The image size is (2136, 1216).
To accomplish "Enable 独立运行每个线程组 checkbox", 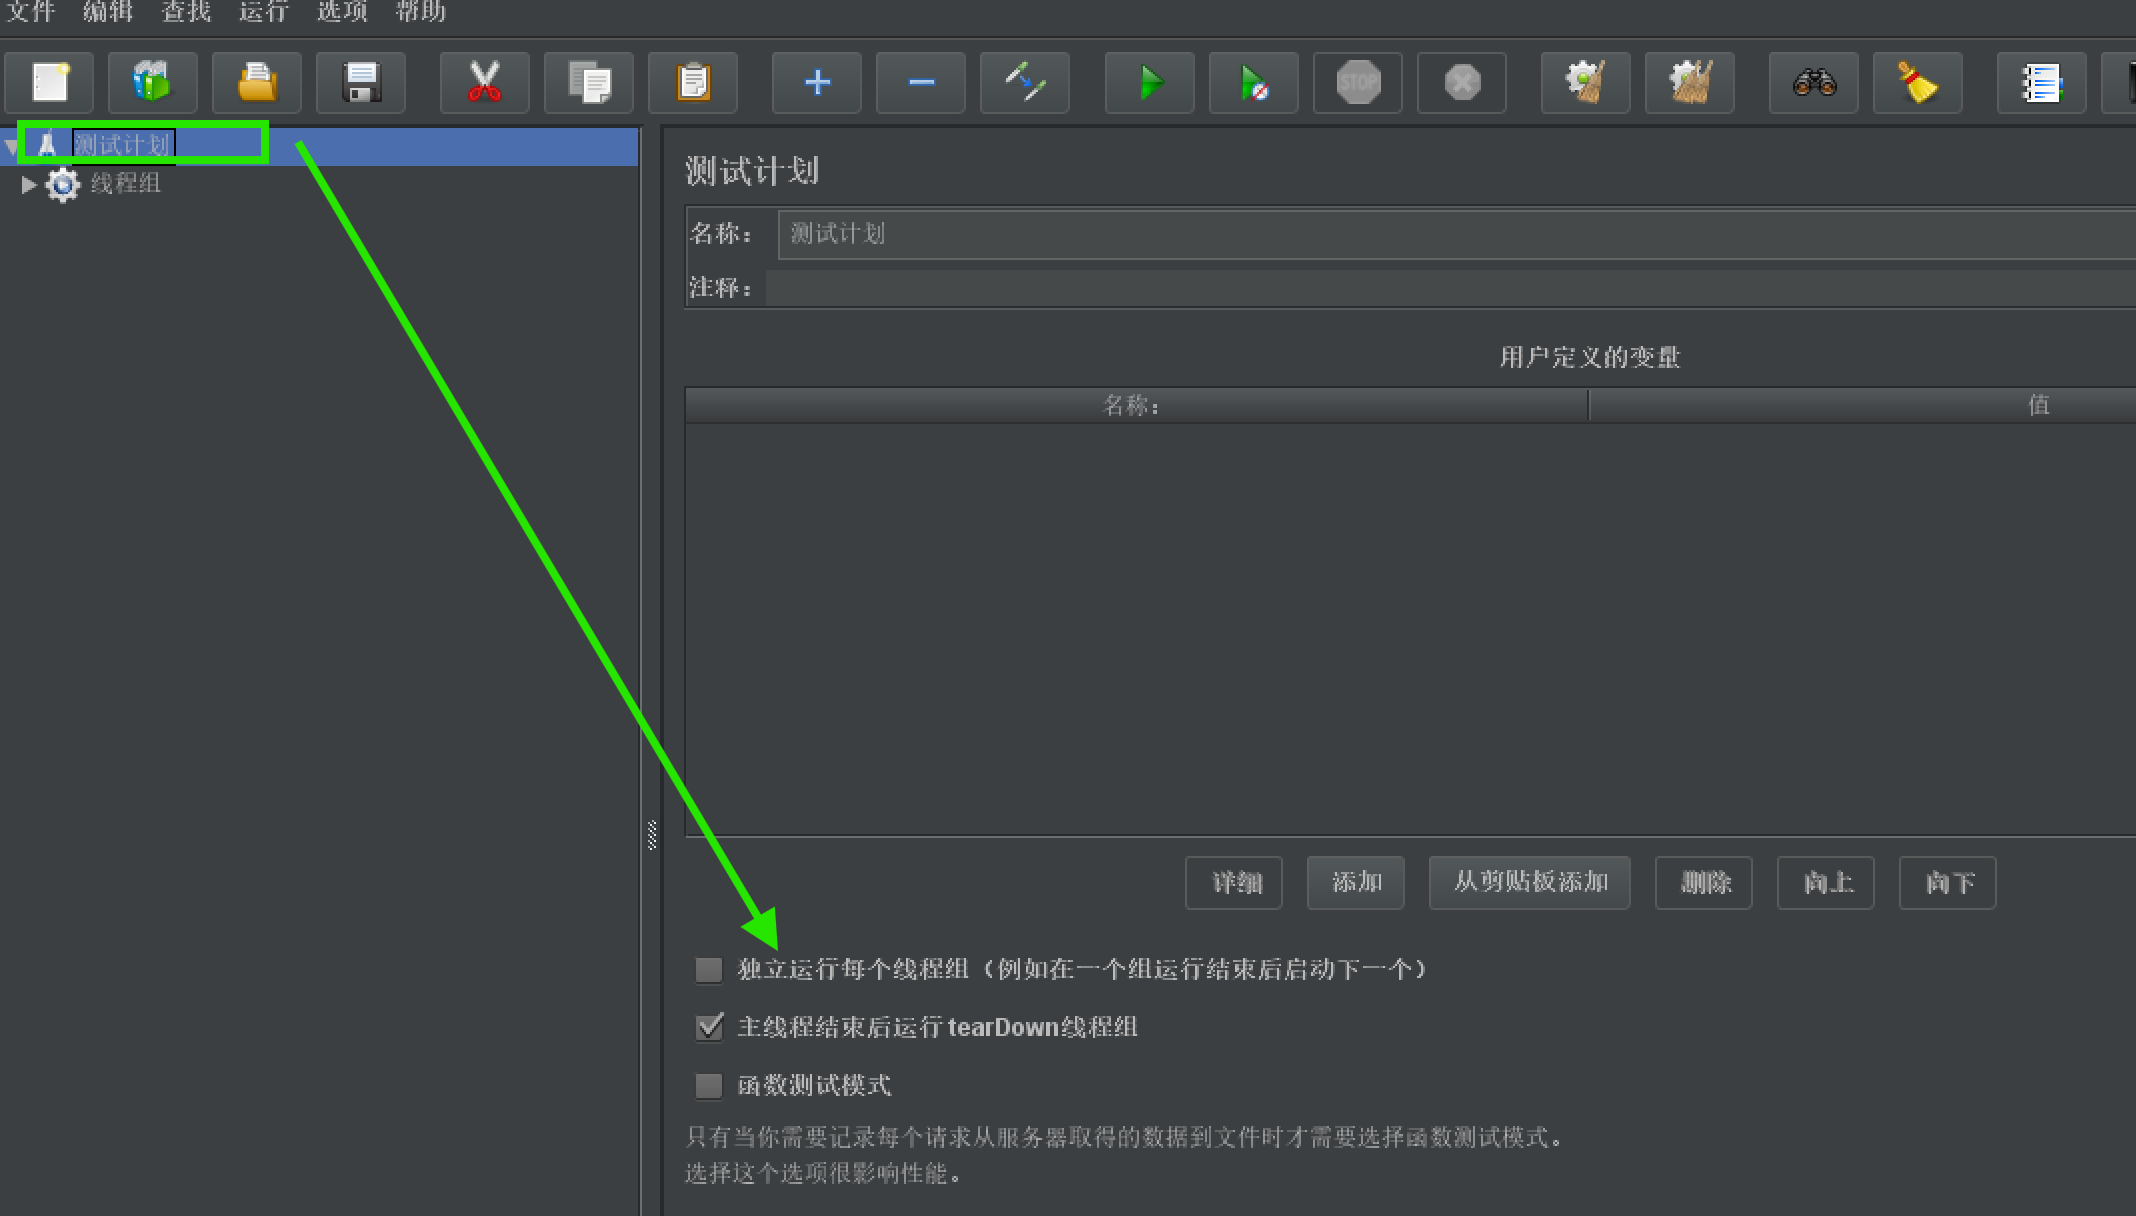I will tap(709, 969).
